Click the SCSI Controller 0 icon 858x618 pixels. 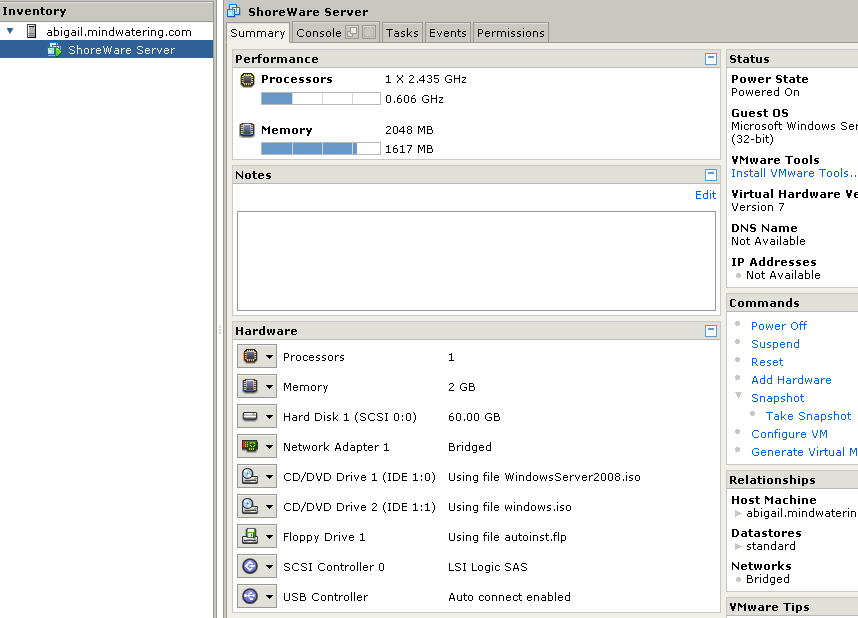[250, 567]
